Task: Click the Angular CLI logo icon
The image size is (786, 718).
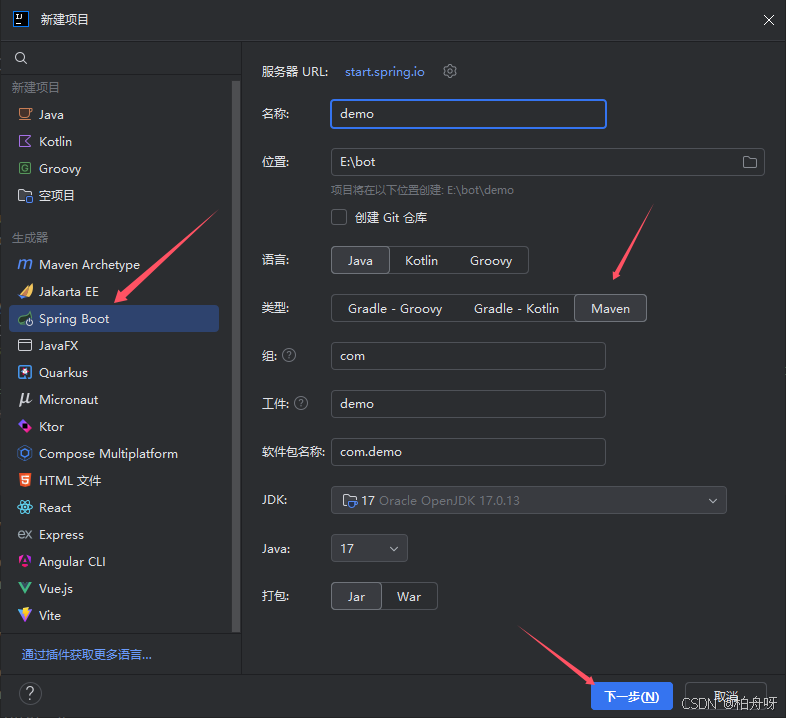Action: [x=25, y=561]
